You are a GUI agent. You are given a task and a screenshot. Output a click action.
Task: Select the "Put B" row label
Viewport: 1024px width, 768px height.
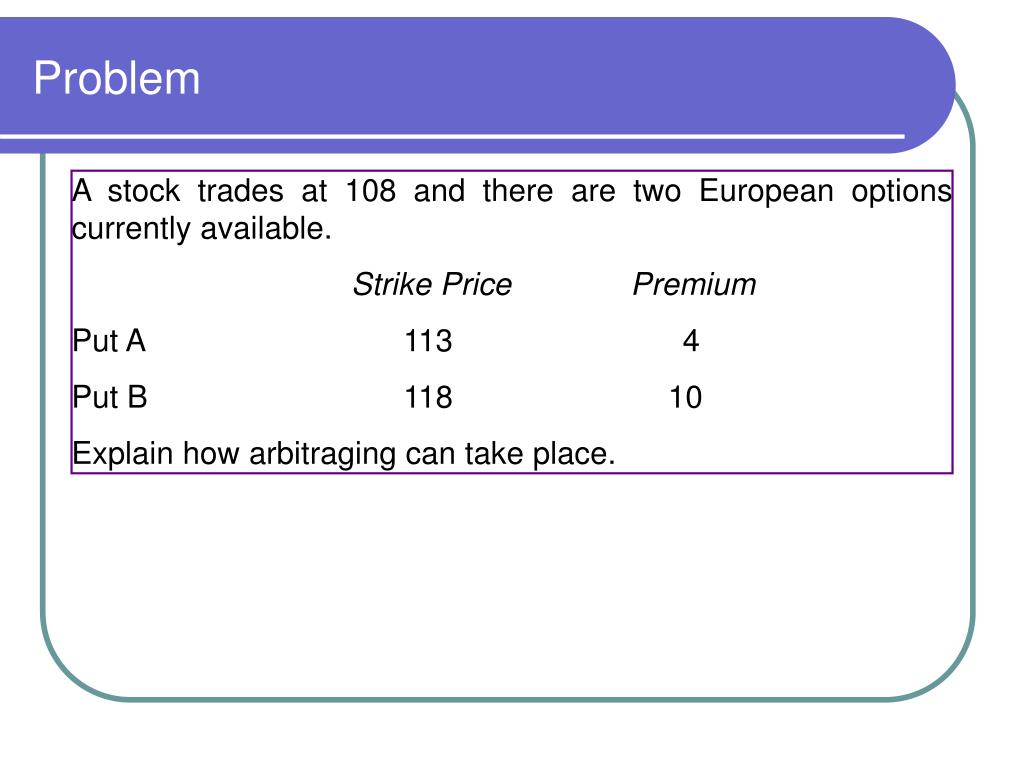(x=109, y=397)
